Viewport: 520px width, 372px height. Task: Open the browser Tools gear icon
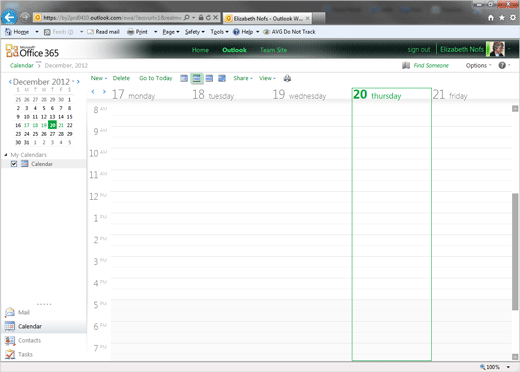[513, 18]
